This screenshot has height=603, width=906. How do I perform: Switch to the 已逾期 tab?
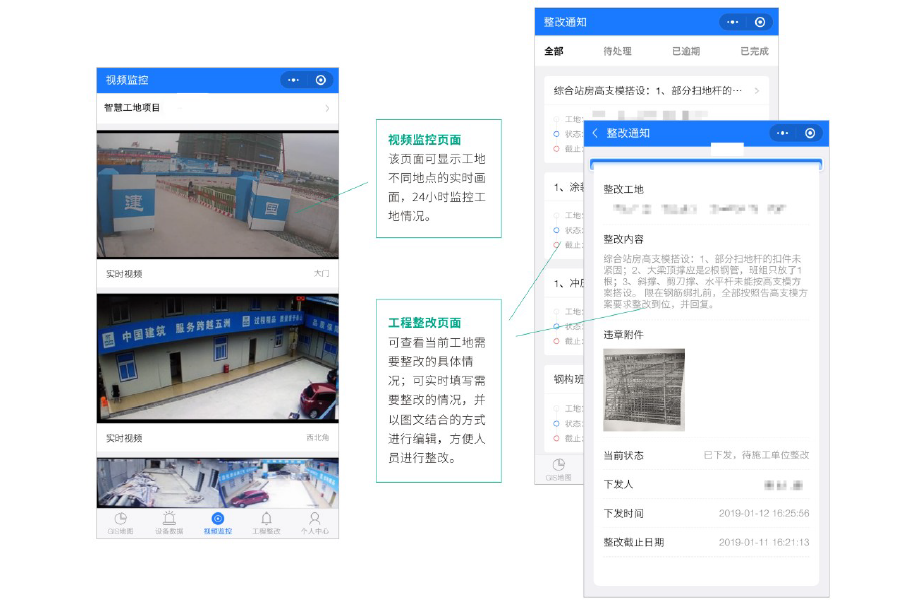coord(686,51)
